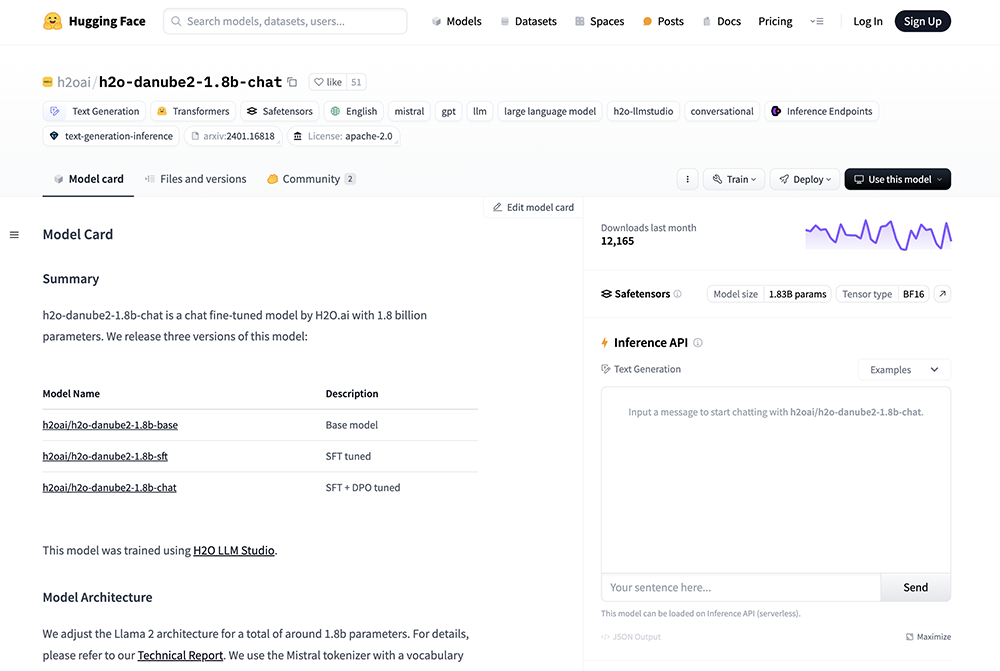Switch to Files and versions tab
The height and width of the screenshot is (671, 1000).
tap(195, 179)
